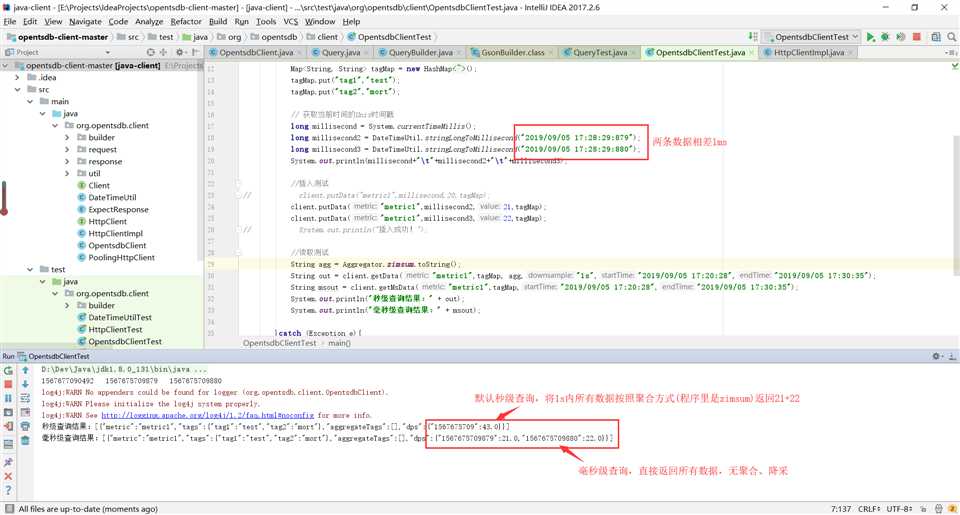The height and width of the screenshot is (515, 960).
Task: Show hidden editor tabs dropdown at right
Action: coord(951,53)
